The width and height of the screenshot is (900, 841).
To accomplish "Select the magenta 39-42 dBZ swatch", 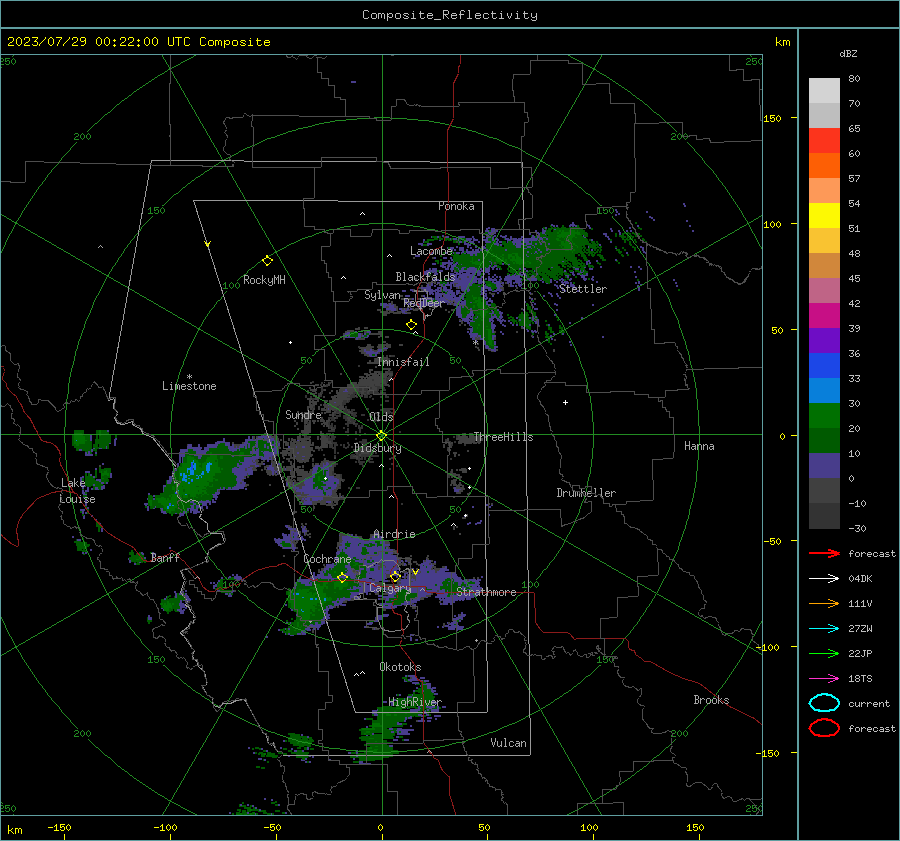I will pyautogui.click(x=824, y=316).
